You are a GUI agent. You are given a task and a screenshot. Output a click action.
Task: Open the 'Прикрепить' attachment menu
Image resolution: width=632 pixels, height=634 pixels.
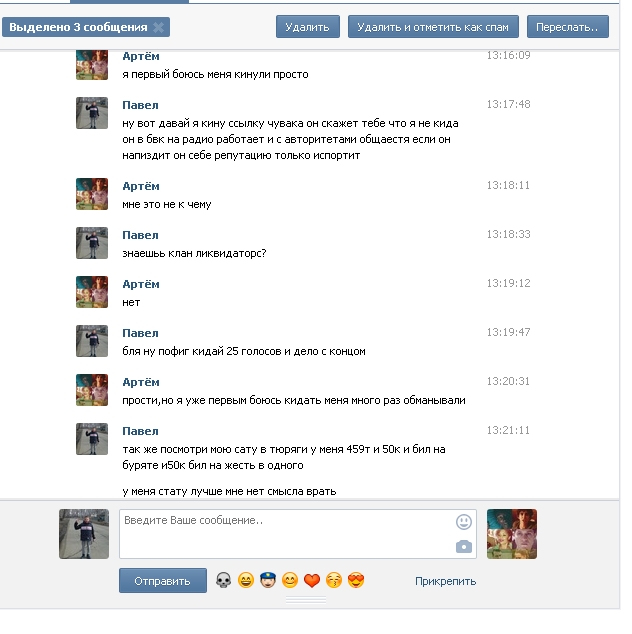coord(445,581)
